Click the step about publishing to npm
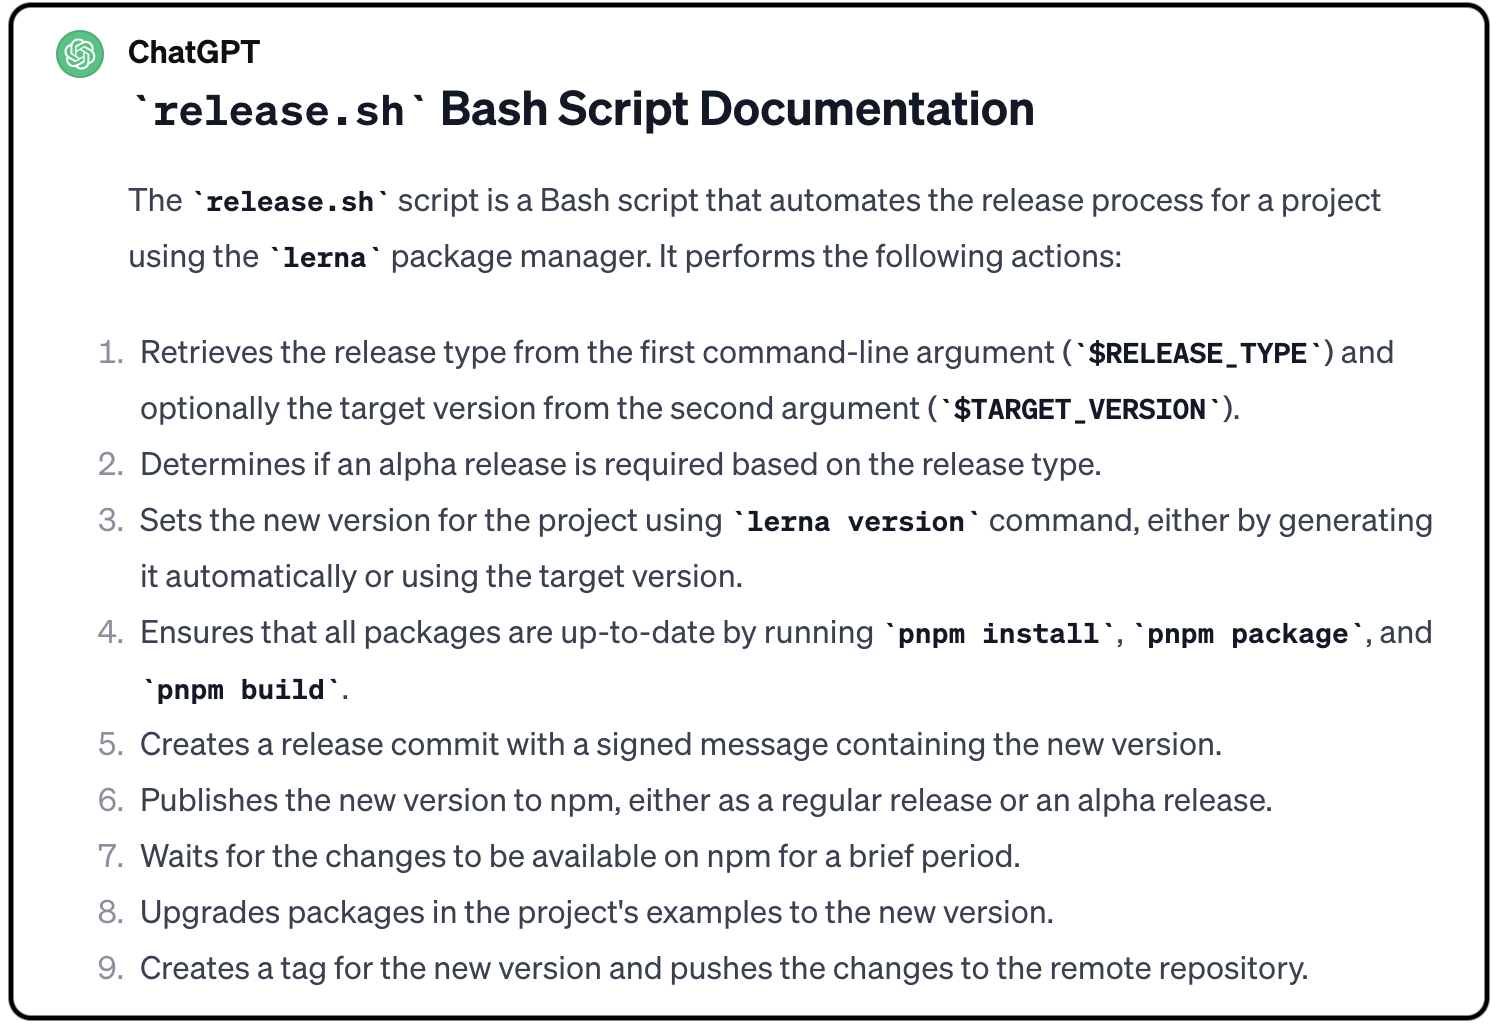 705,801
